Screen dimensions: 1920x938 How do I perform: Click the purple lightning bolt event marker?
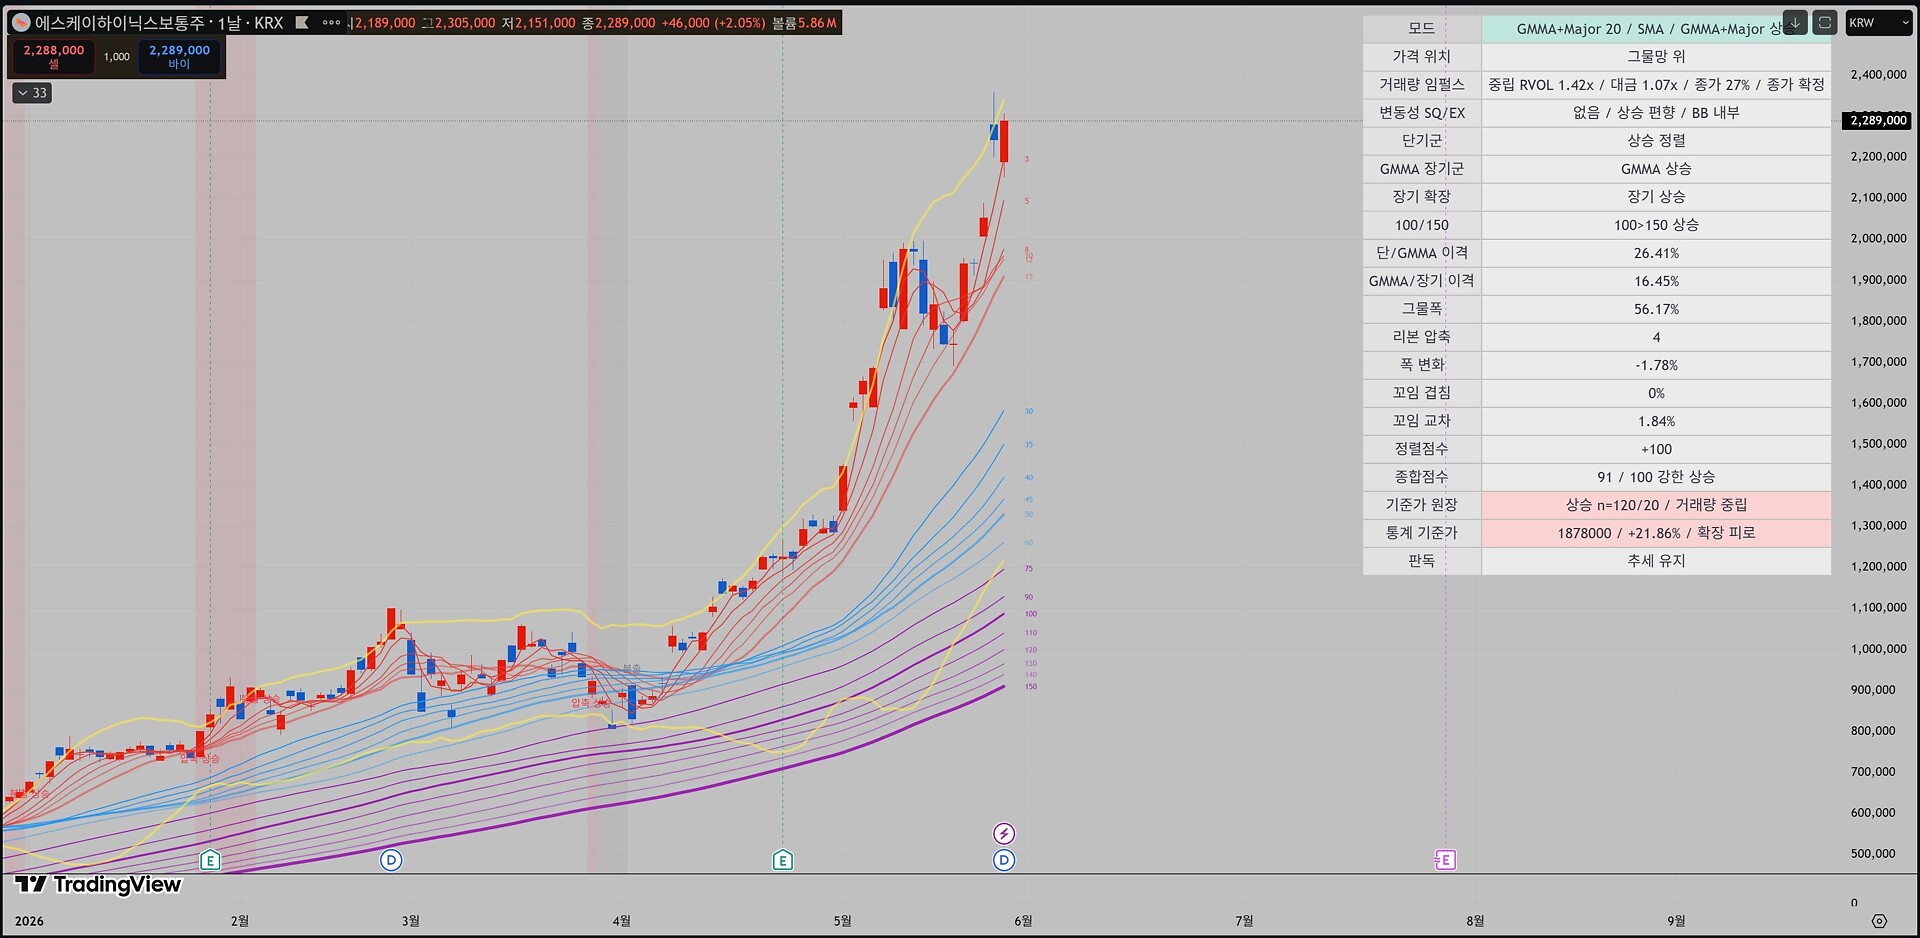click(x=1004, y=834)
